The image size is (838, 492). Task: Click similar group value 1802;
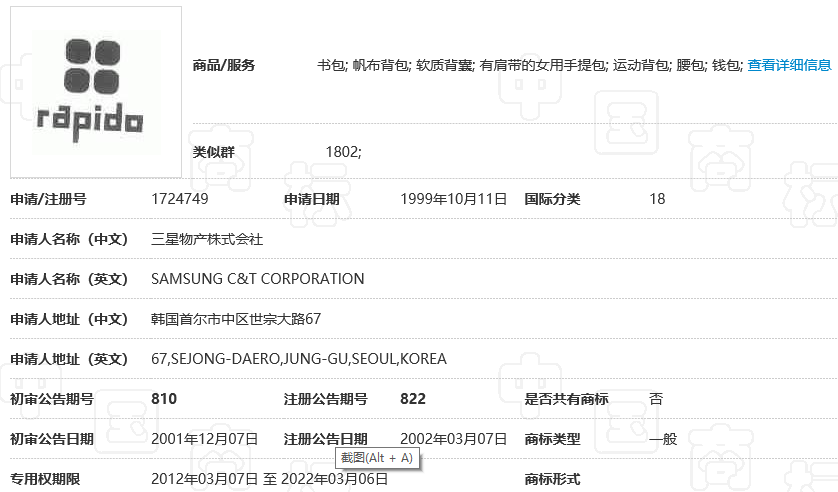pyautogui.click(x=344, y=152)
